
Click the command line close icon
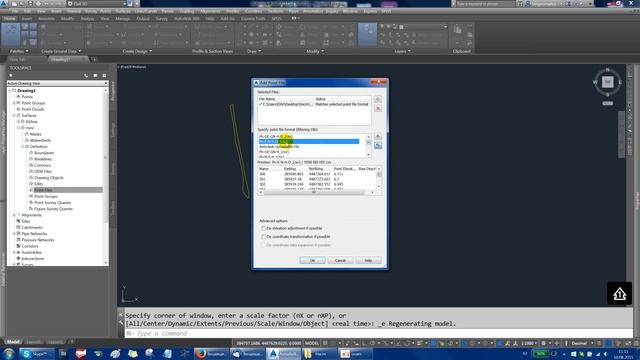click(121, 315)
